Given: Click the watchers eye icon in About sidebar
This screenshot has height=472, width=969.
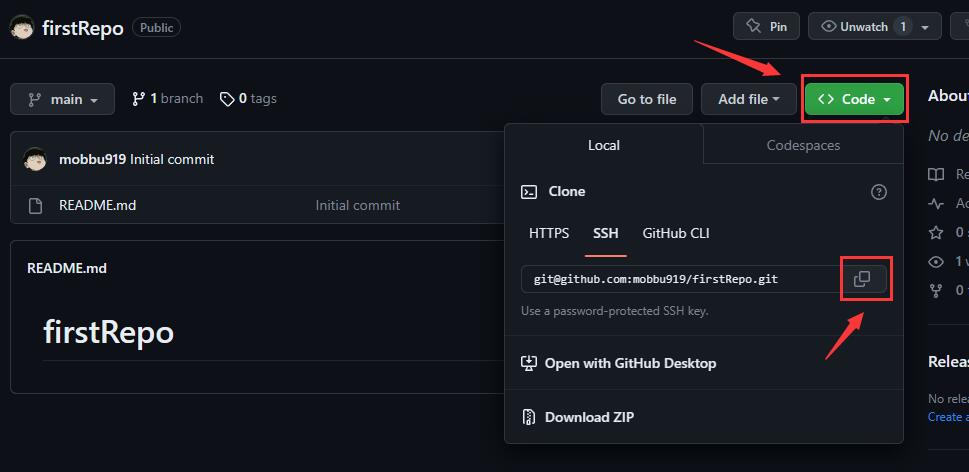Looking at the screenshot, I should pyautogui.click(x=936, y=261).
